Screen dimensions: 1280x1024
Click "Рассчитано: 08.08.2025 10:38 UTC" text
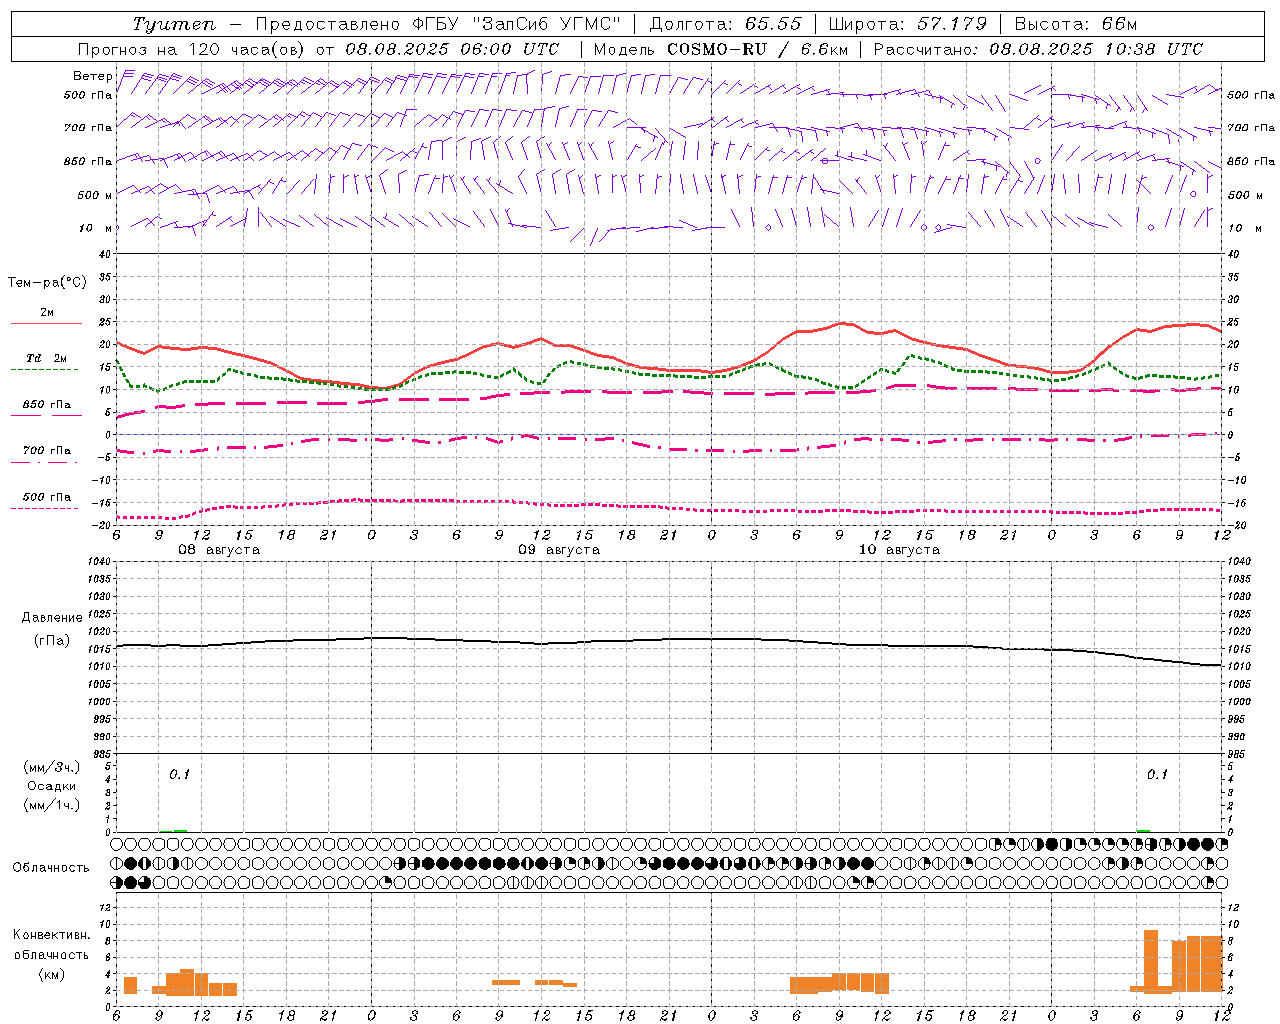click(1038, 49)
